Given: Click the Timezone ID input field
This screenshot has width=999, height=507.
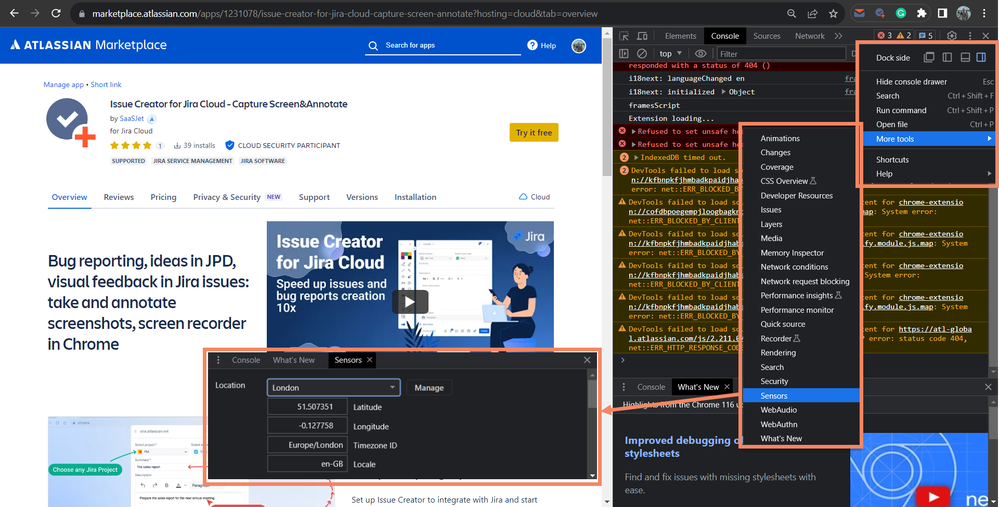Looking at the screenshot, I should pos(308,445).
